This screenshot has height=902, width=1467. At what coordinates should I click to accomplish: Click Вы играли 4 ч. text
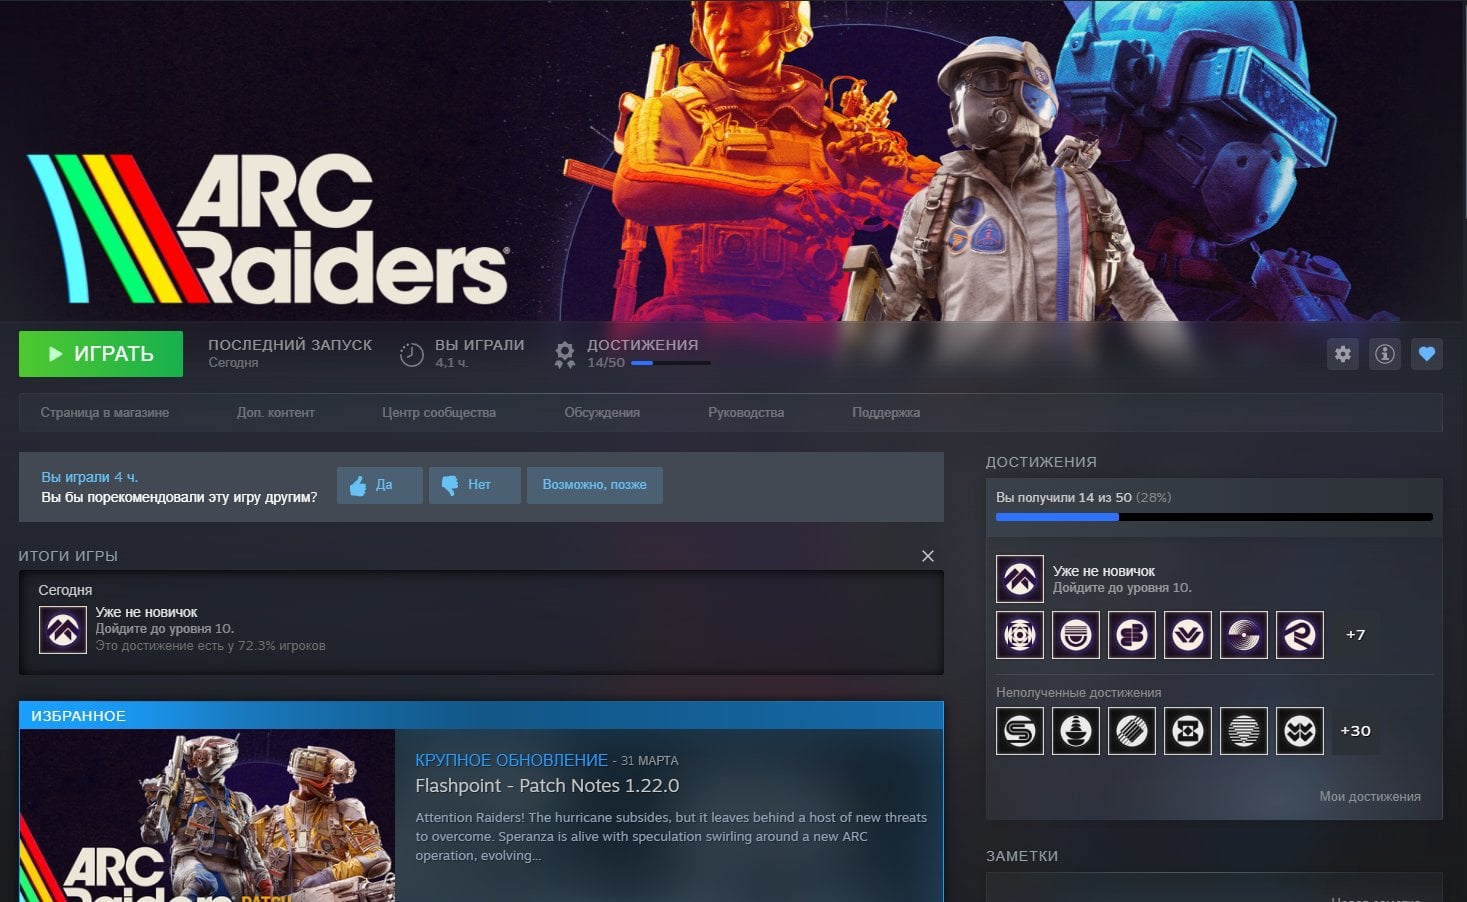coord(90,477)
